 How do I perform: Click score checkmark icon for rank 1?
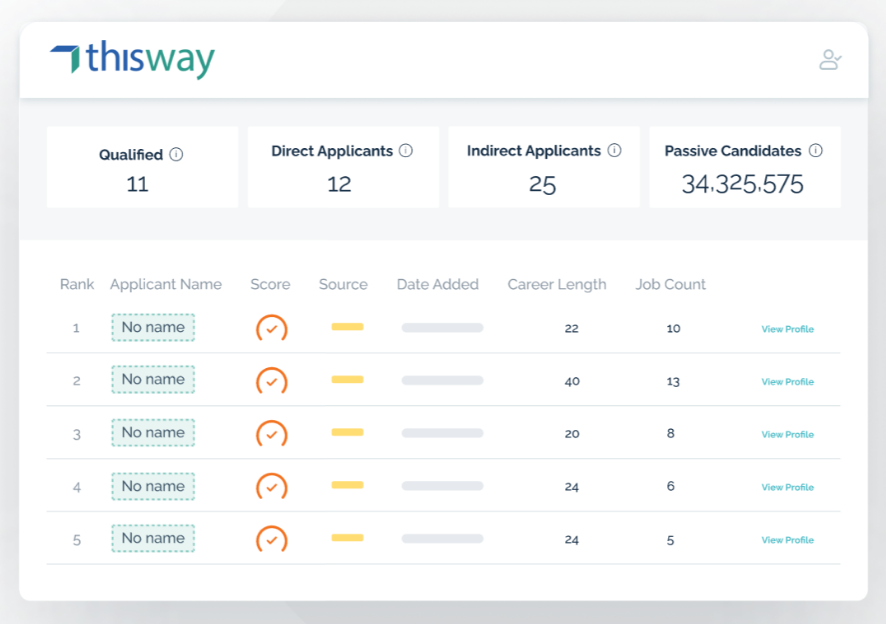click(x=271, y=328)
